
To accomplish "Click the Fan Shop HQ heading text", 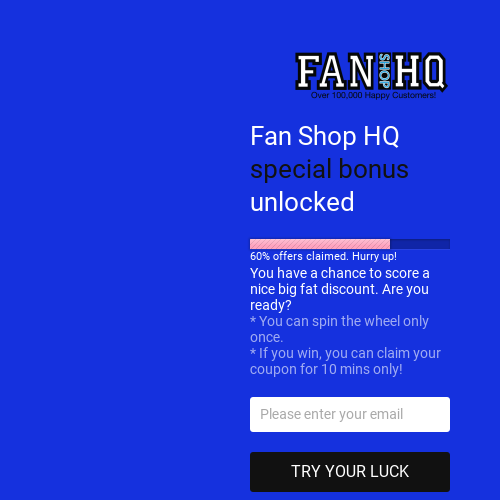I will (324, 136).
